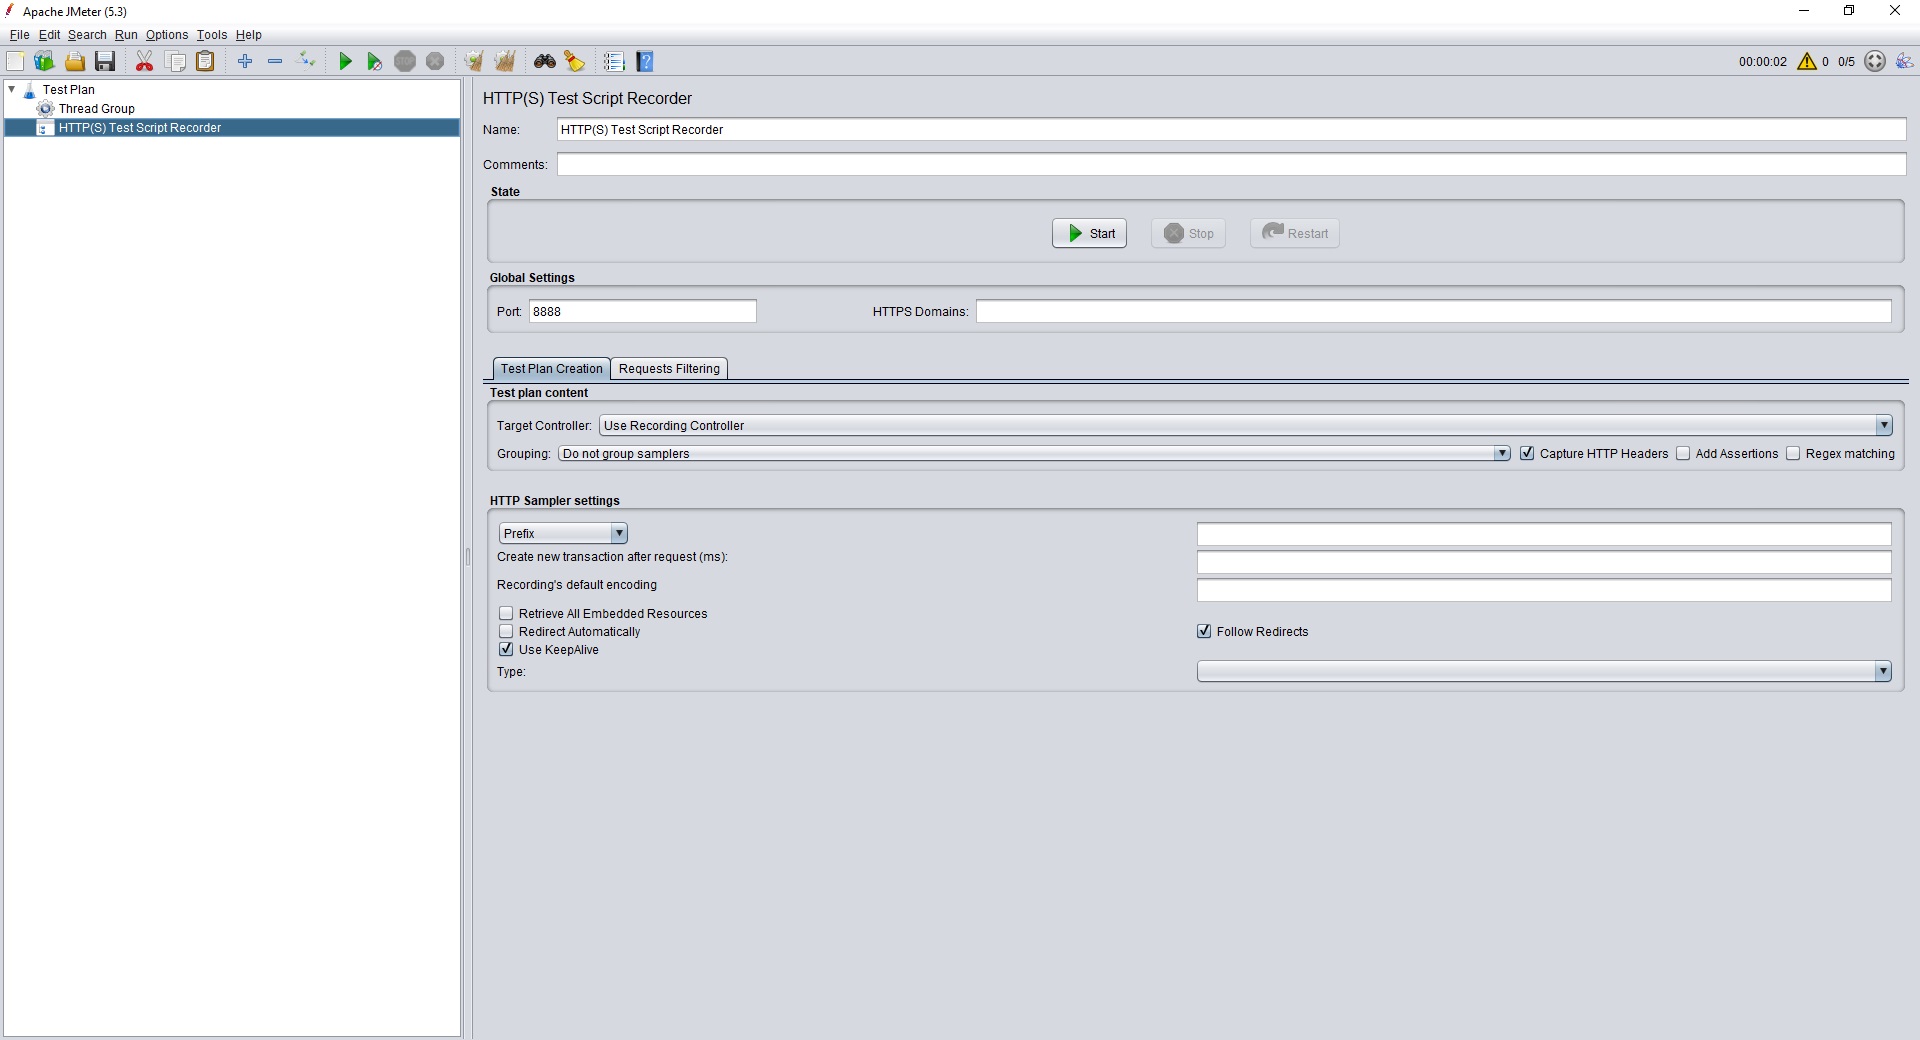Select the Test Plan Creation tab
This screenshot has height=1040, width=1920.
[x=552, y=369]
